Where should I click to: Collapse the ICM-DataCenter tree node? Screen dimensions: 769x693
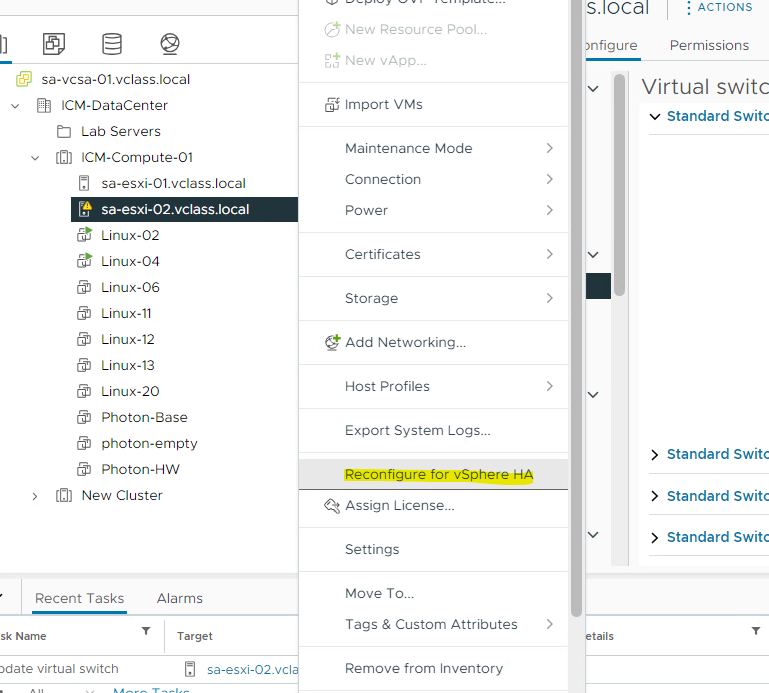[15, 105]
